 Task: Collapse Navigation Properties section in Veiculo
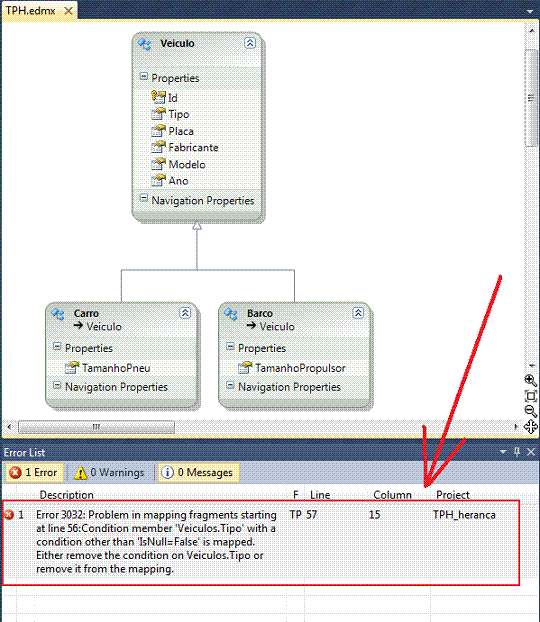click(x=144, y=198)
